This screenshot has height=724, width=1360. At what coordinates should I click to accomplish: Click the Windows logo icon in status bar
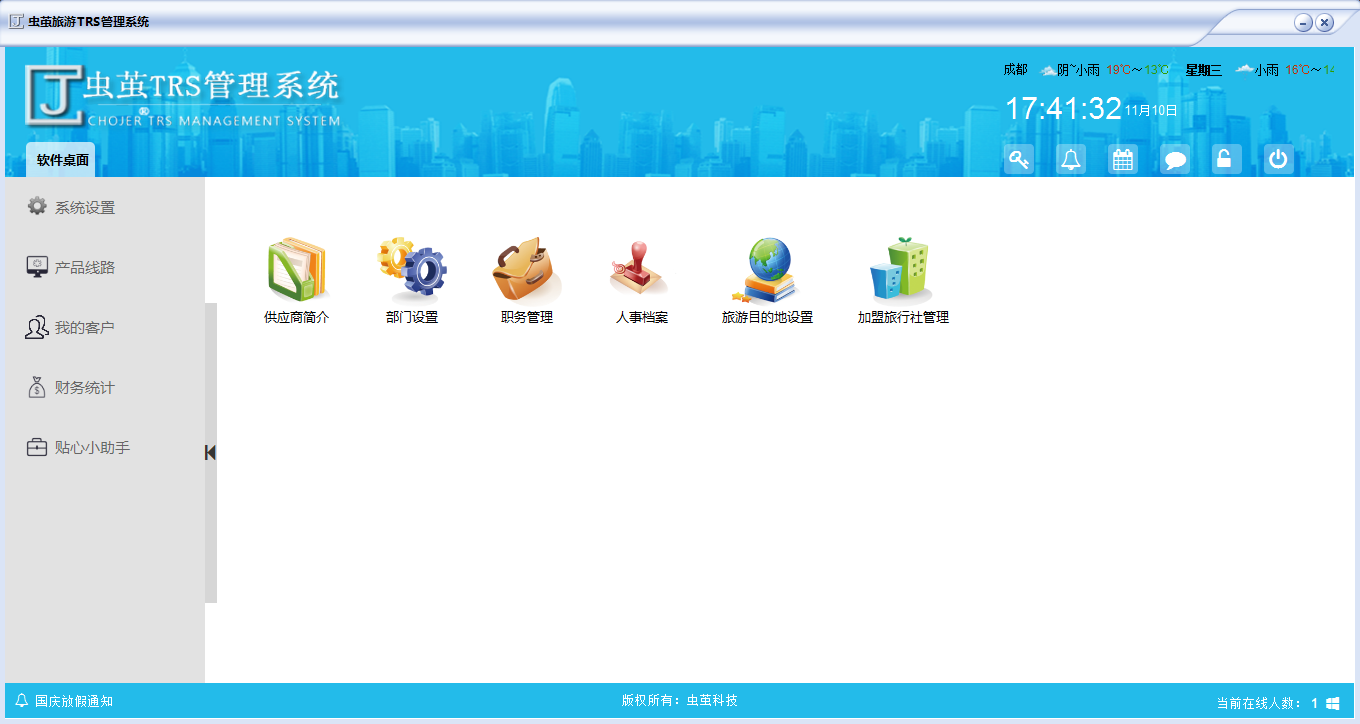pos(1333,703)
